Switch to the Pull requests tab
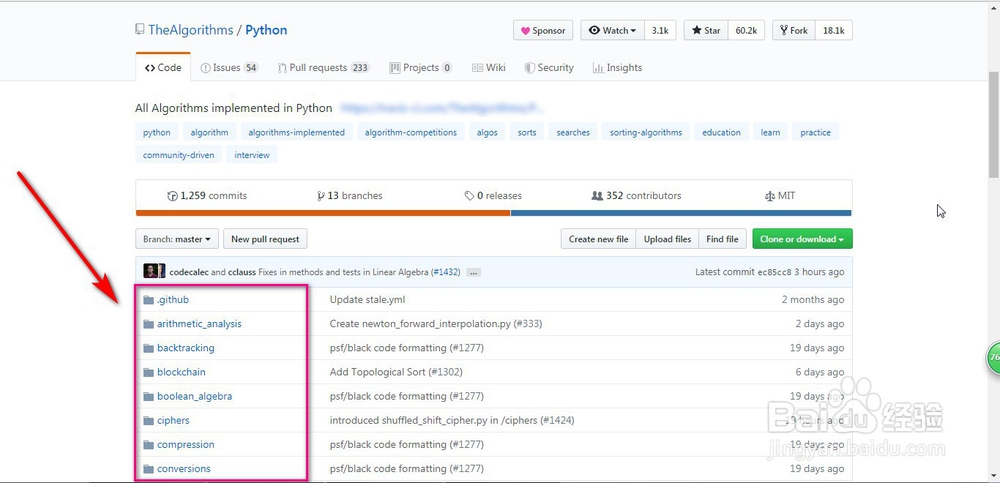The image size is (1000, 483). coord(323,68)
